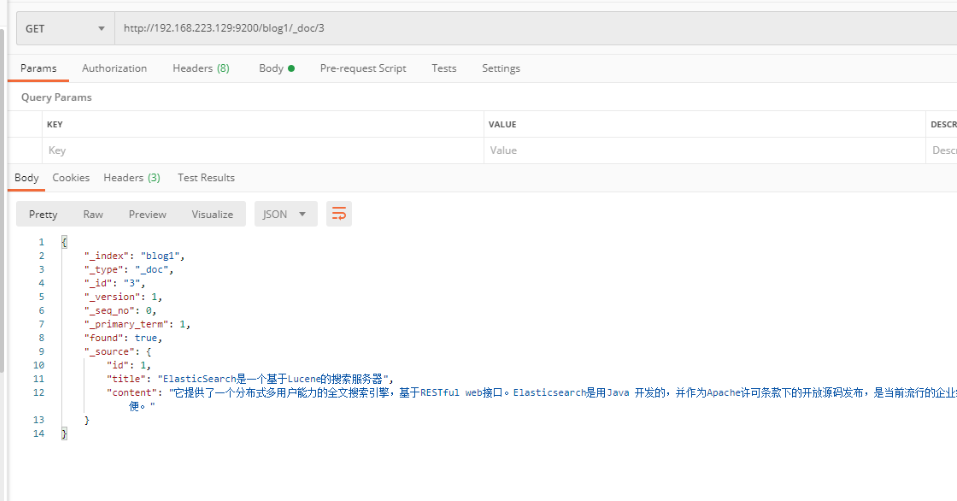Click the "id": 1 line in _source
Image resolution: width=957 pixels, height=501 pixels.
coord(129,365)
